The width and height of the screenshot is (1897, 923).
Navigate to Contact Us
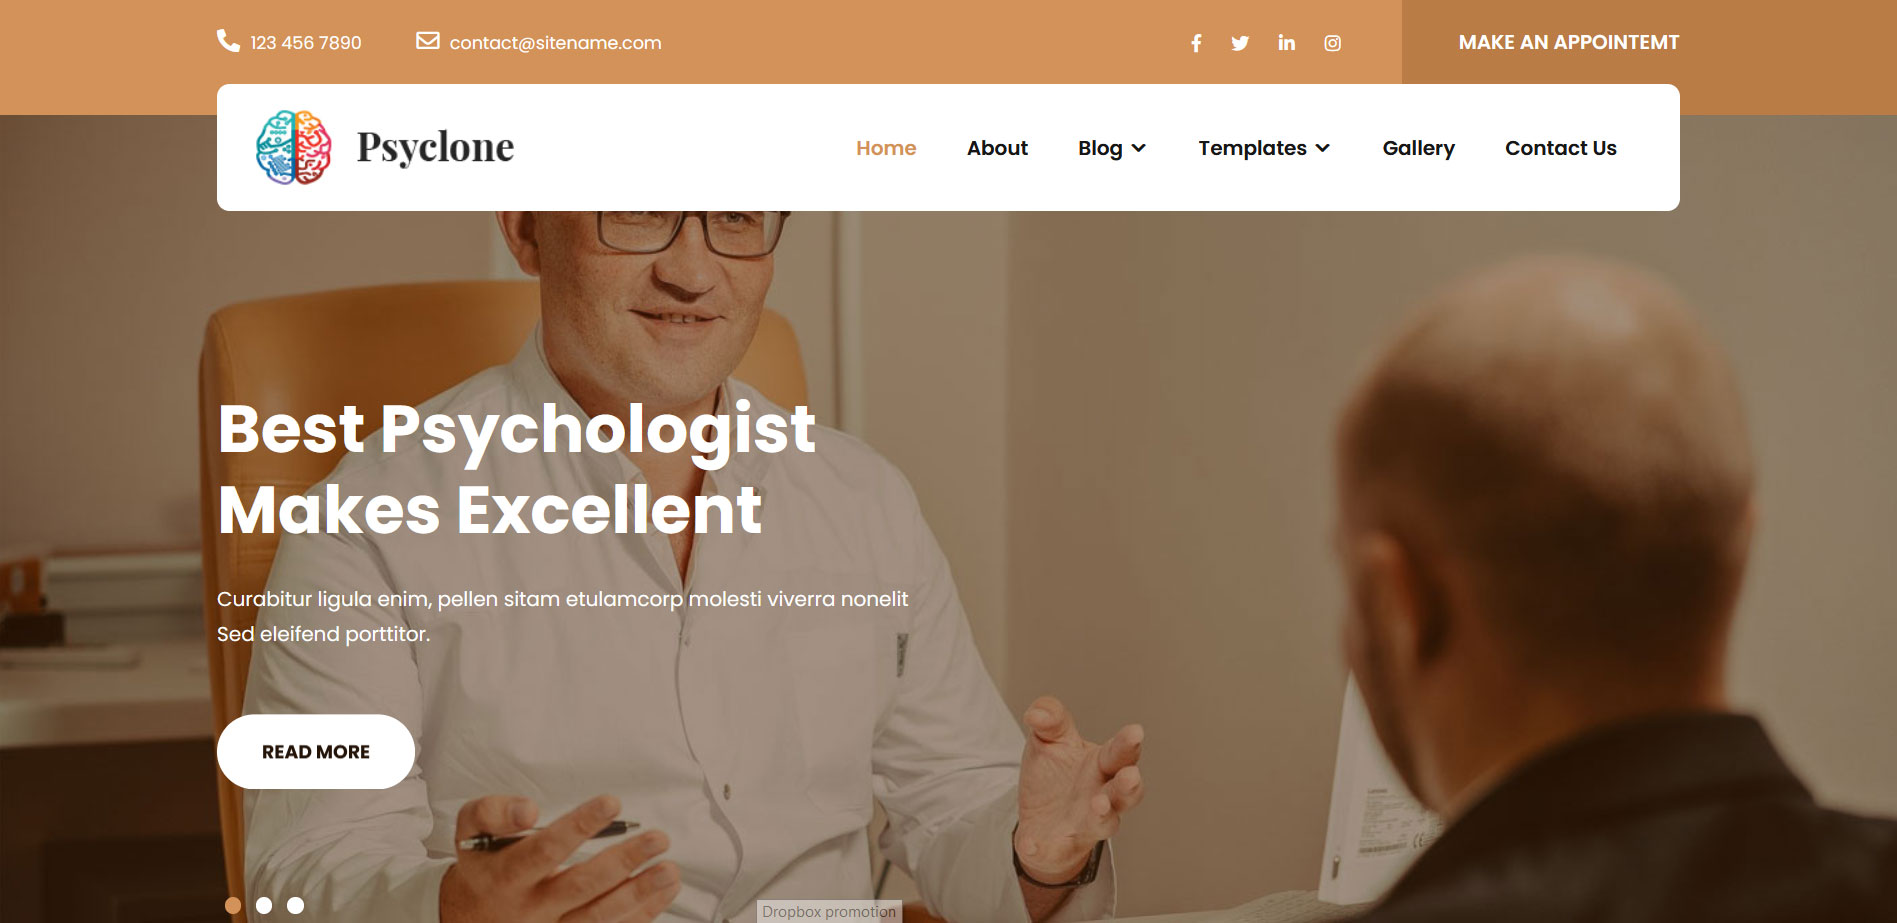(x=1560, y=148)
